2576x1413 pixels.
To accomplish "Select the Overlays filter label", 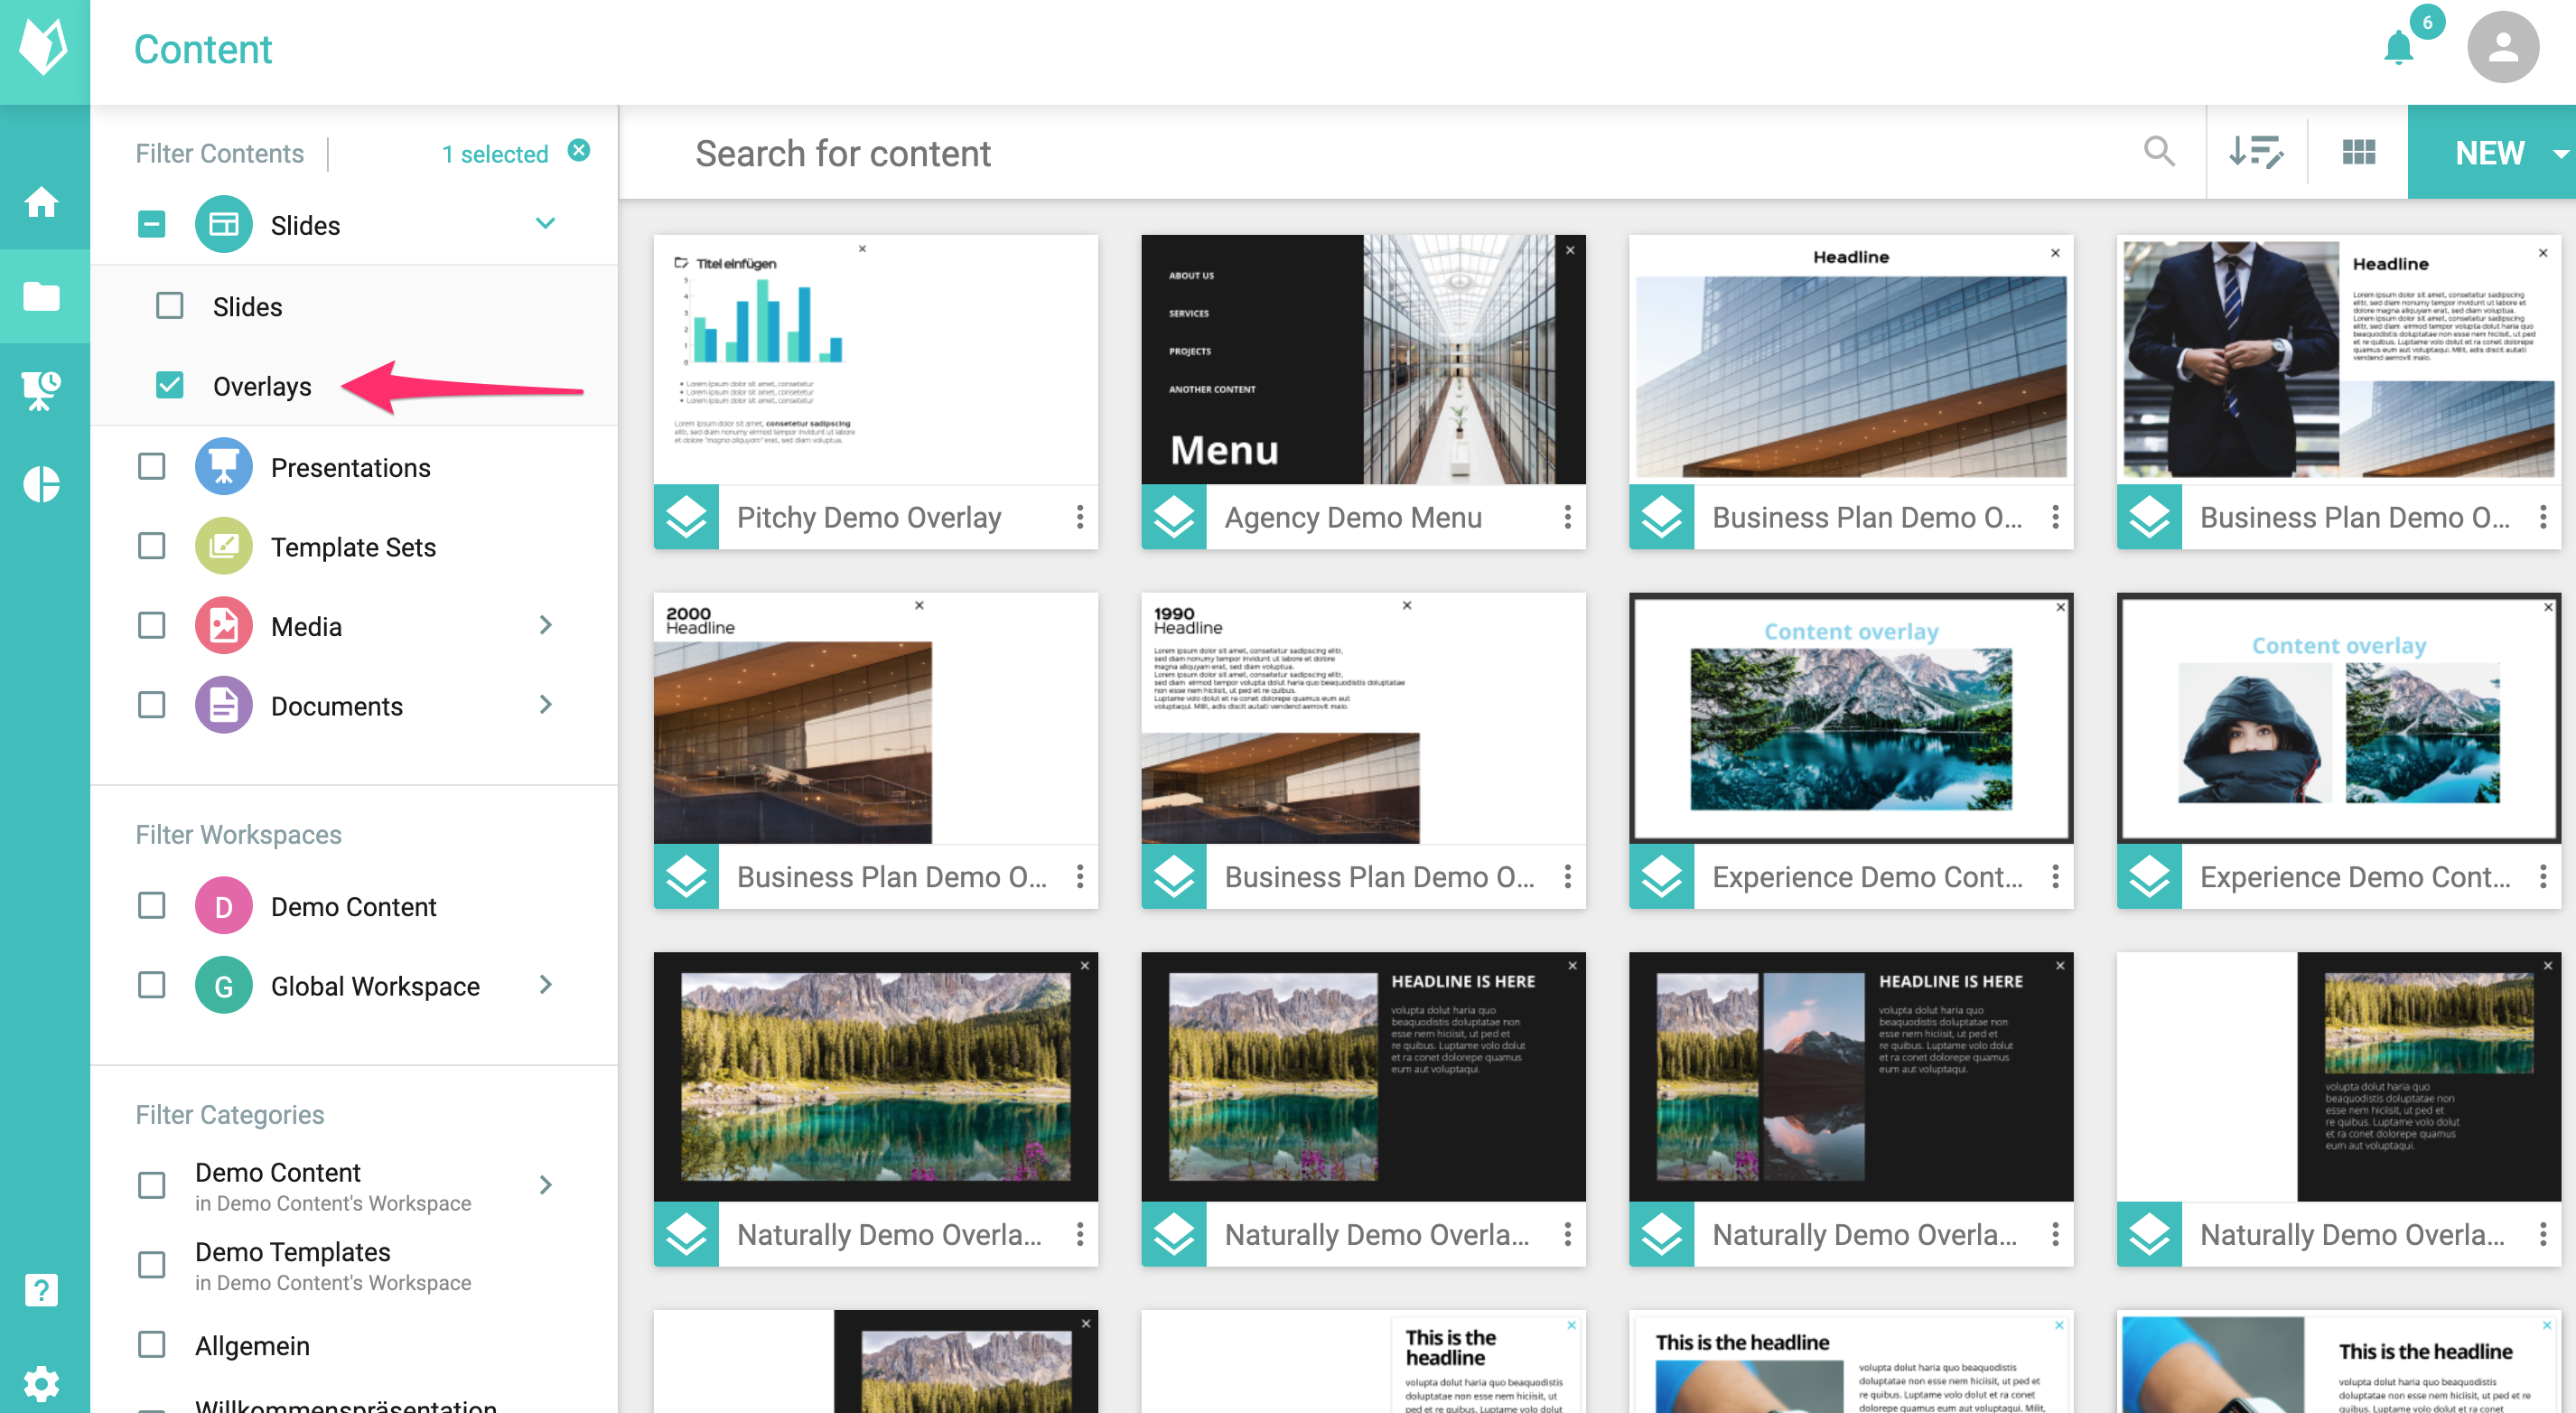I will pyautogui.click(x=262, y=386).
